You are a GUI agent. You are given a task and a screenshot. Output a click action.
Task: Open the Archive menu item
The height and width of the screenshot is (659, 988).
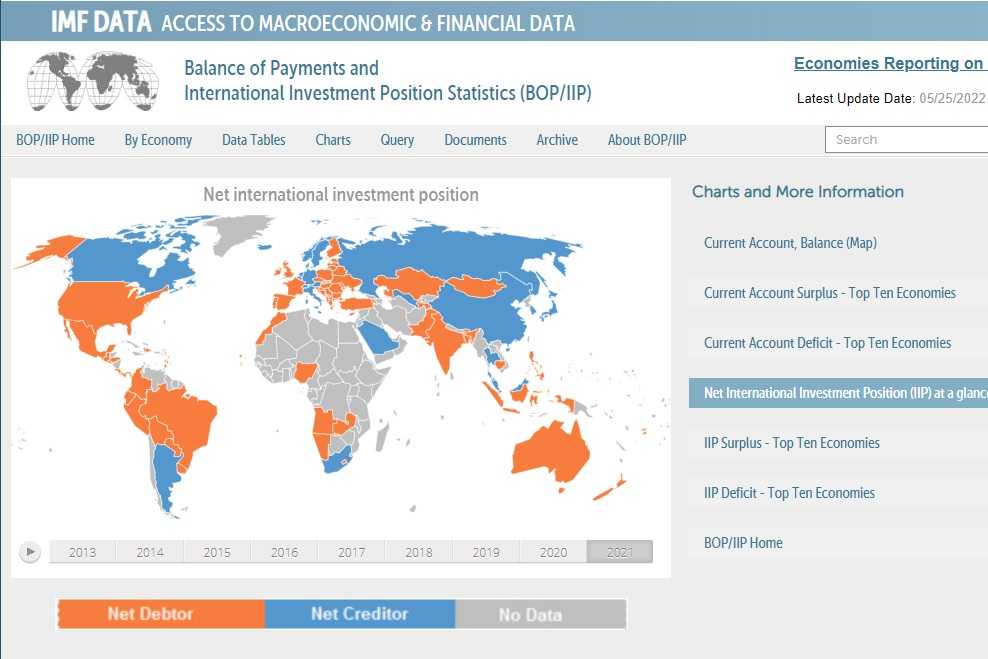[557, 140]
